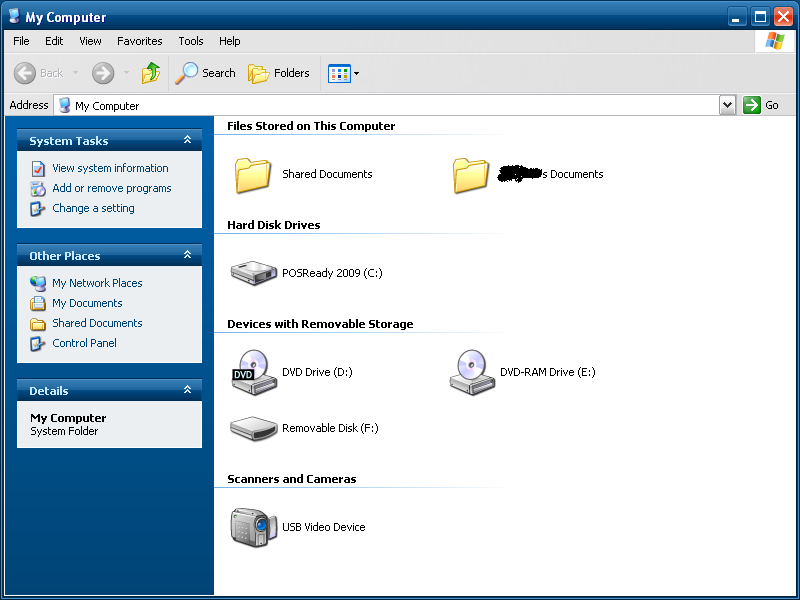Viewport: 800px width, 600px height.
Task: Select the Removable Disk (F:) icon
Action: pyautogui.click(x=253, y=428)
